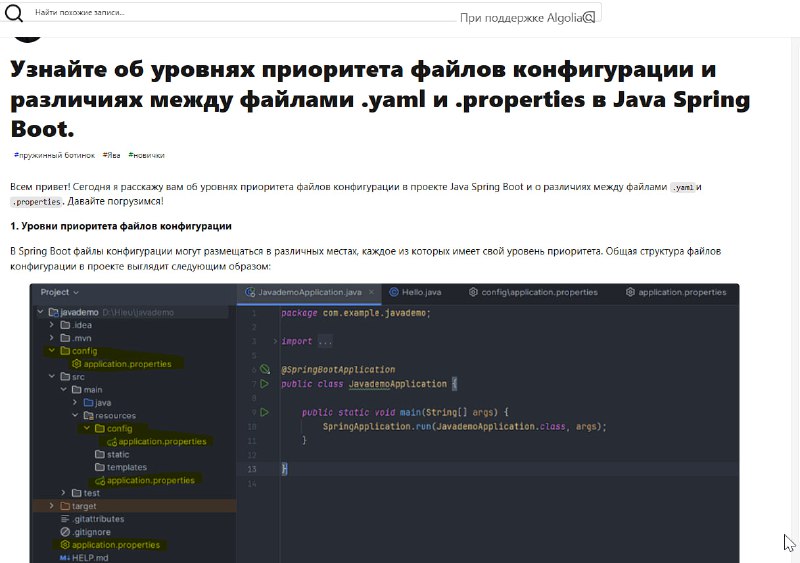Viewport: 800px width, 563px height.
Task: Click run gutter icon beside main method
Action: point(264,411)
